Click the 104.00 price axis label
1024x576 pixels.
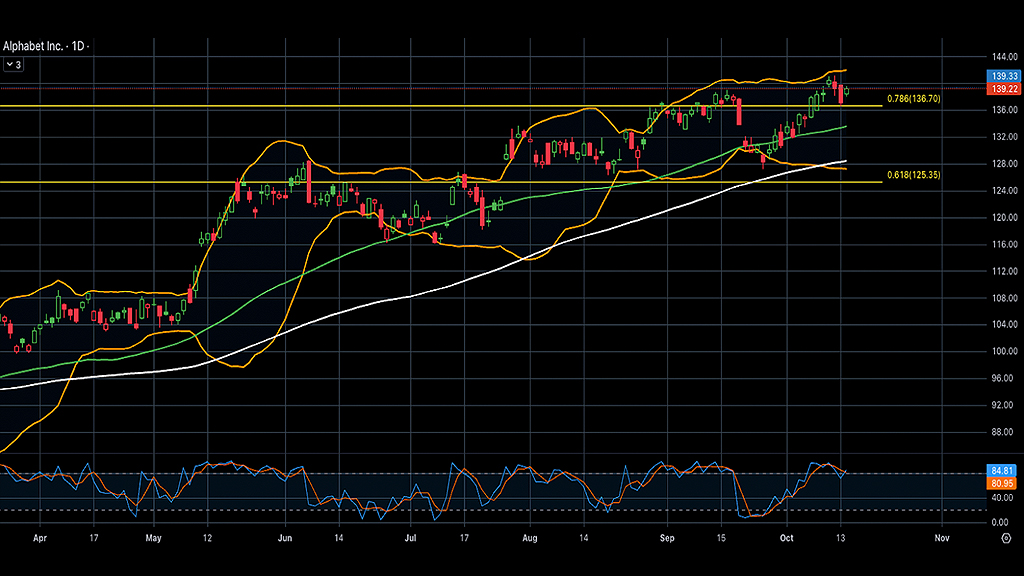[x=1004, y=324]
